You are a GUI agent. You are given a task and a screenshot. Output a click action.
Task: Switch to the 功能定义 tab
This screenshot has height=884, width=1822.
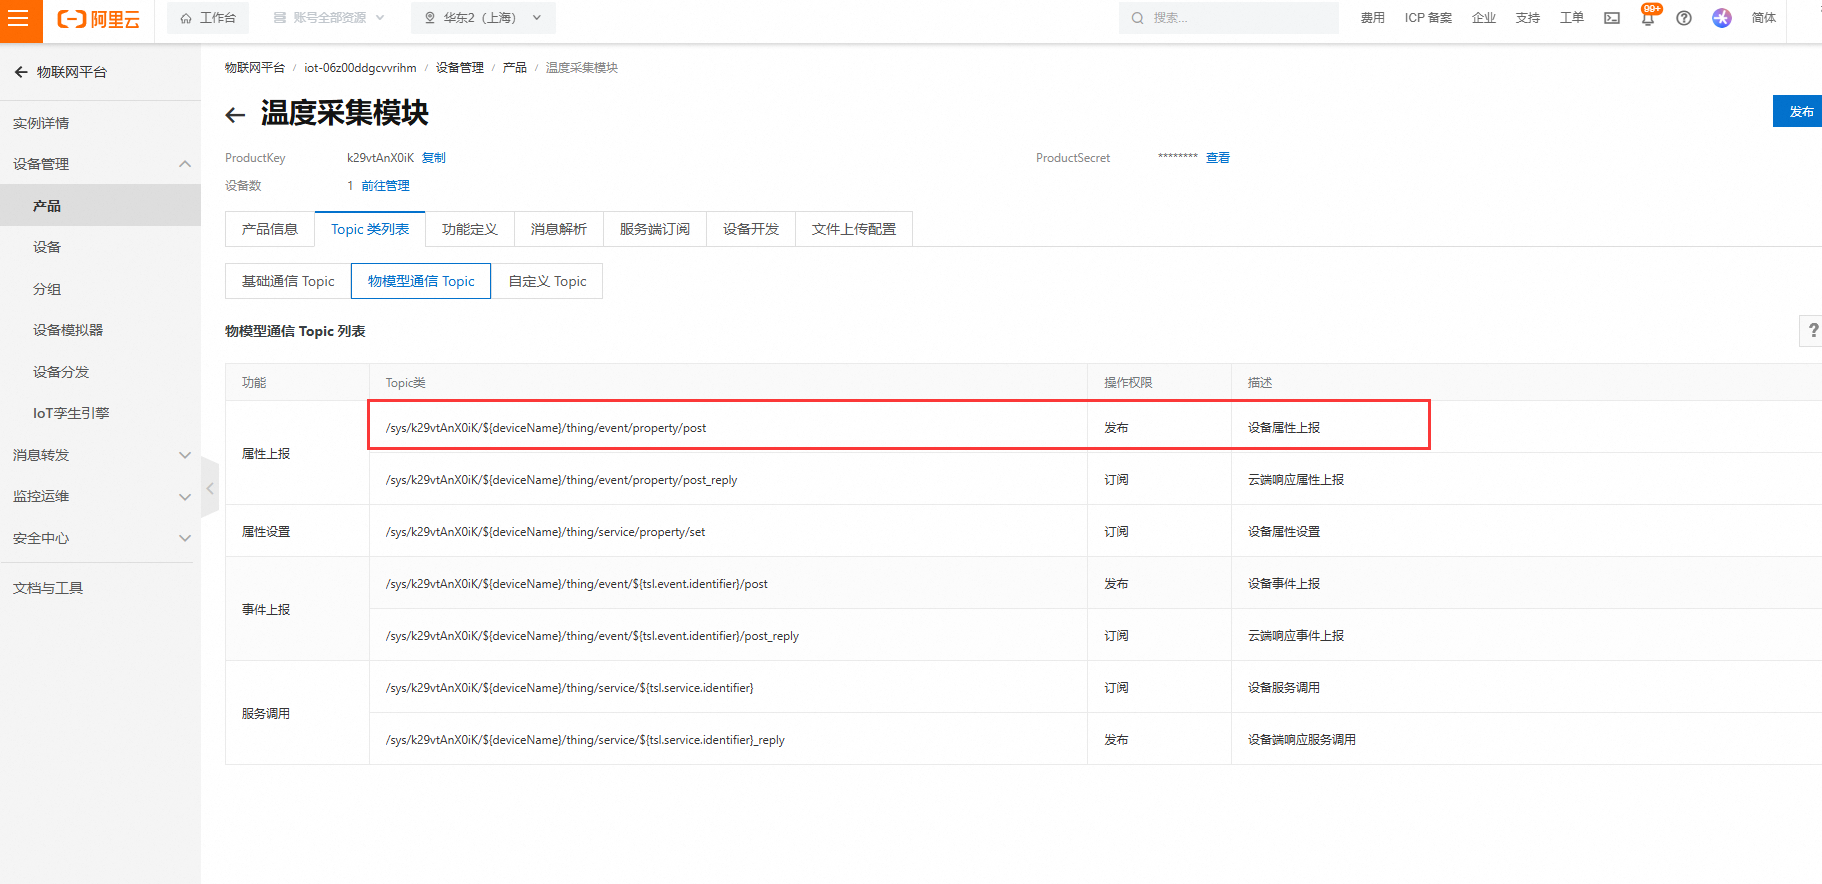[469, 229]
